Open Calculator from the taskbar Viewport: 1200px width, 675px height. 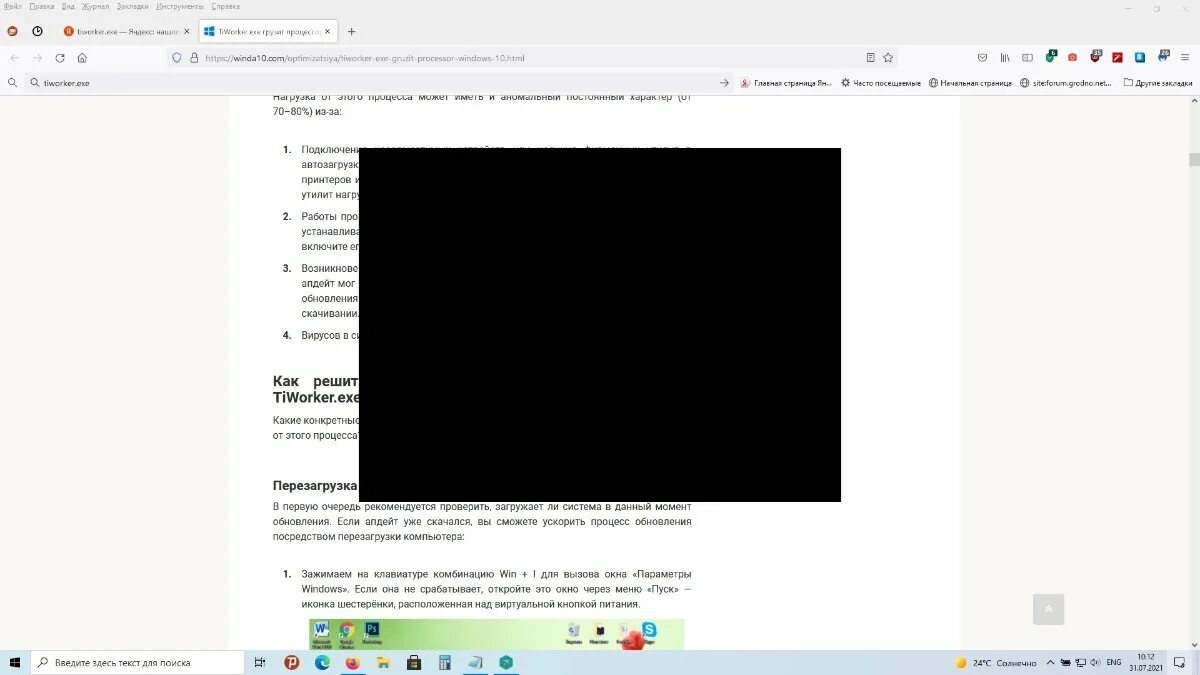click(445, 662)
